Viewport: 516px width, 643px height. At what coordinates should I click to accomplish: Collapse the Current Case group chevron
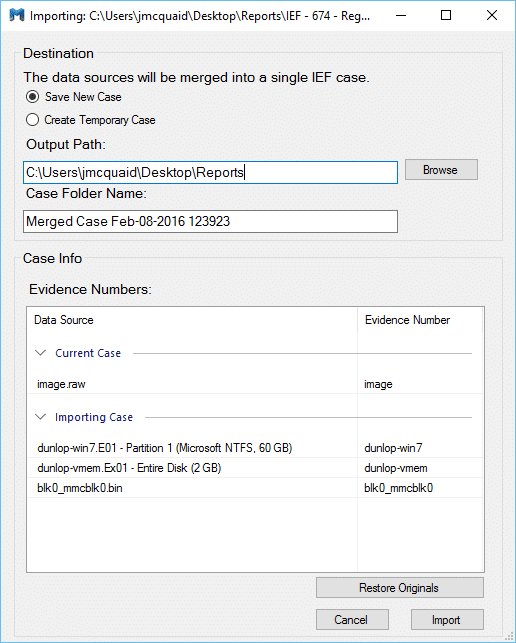[x=40, y=353]
